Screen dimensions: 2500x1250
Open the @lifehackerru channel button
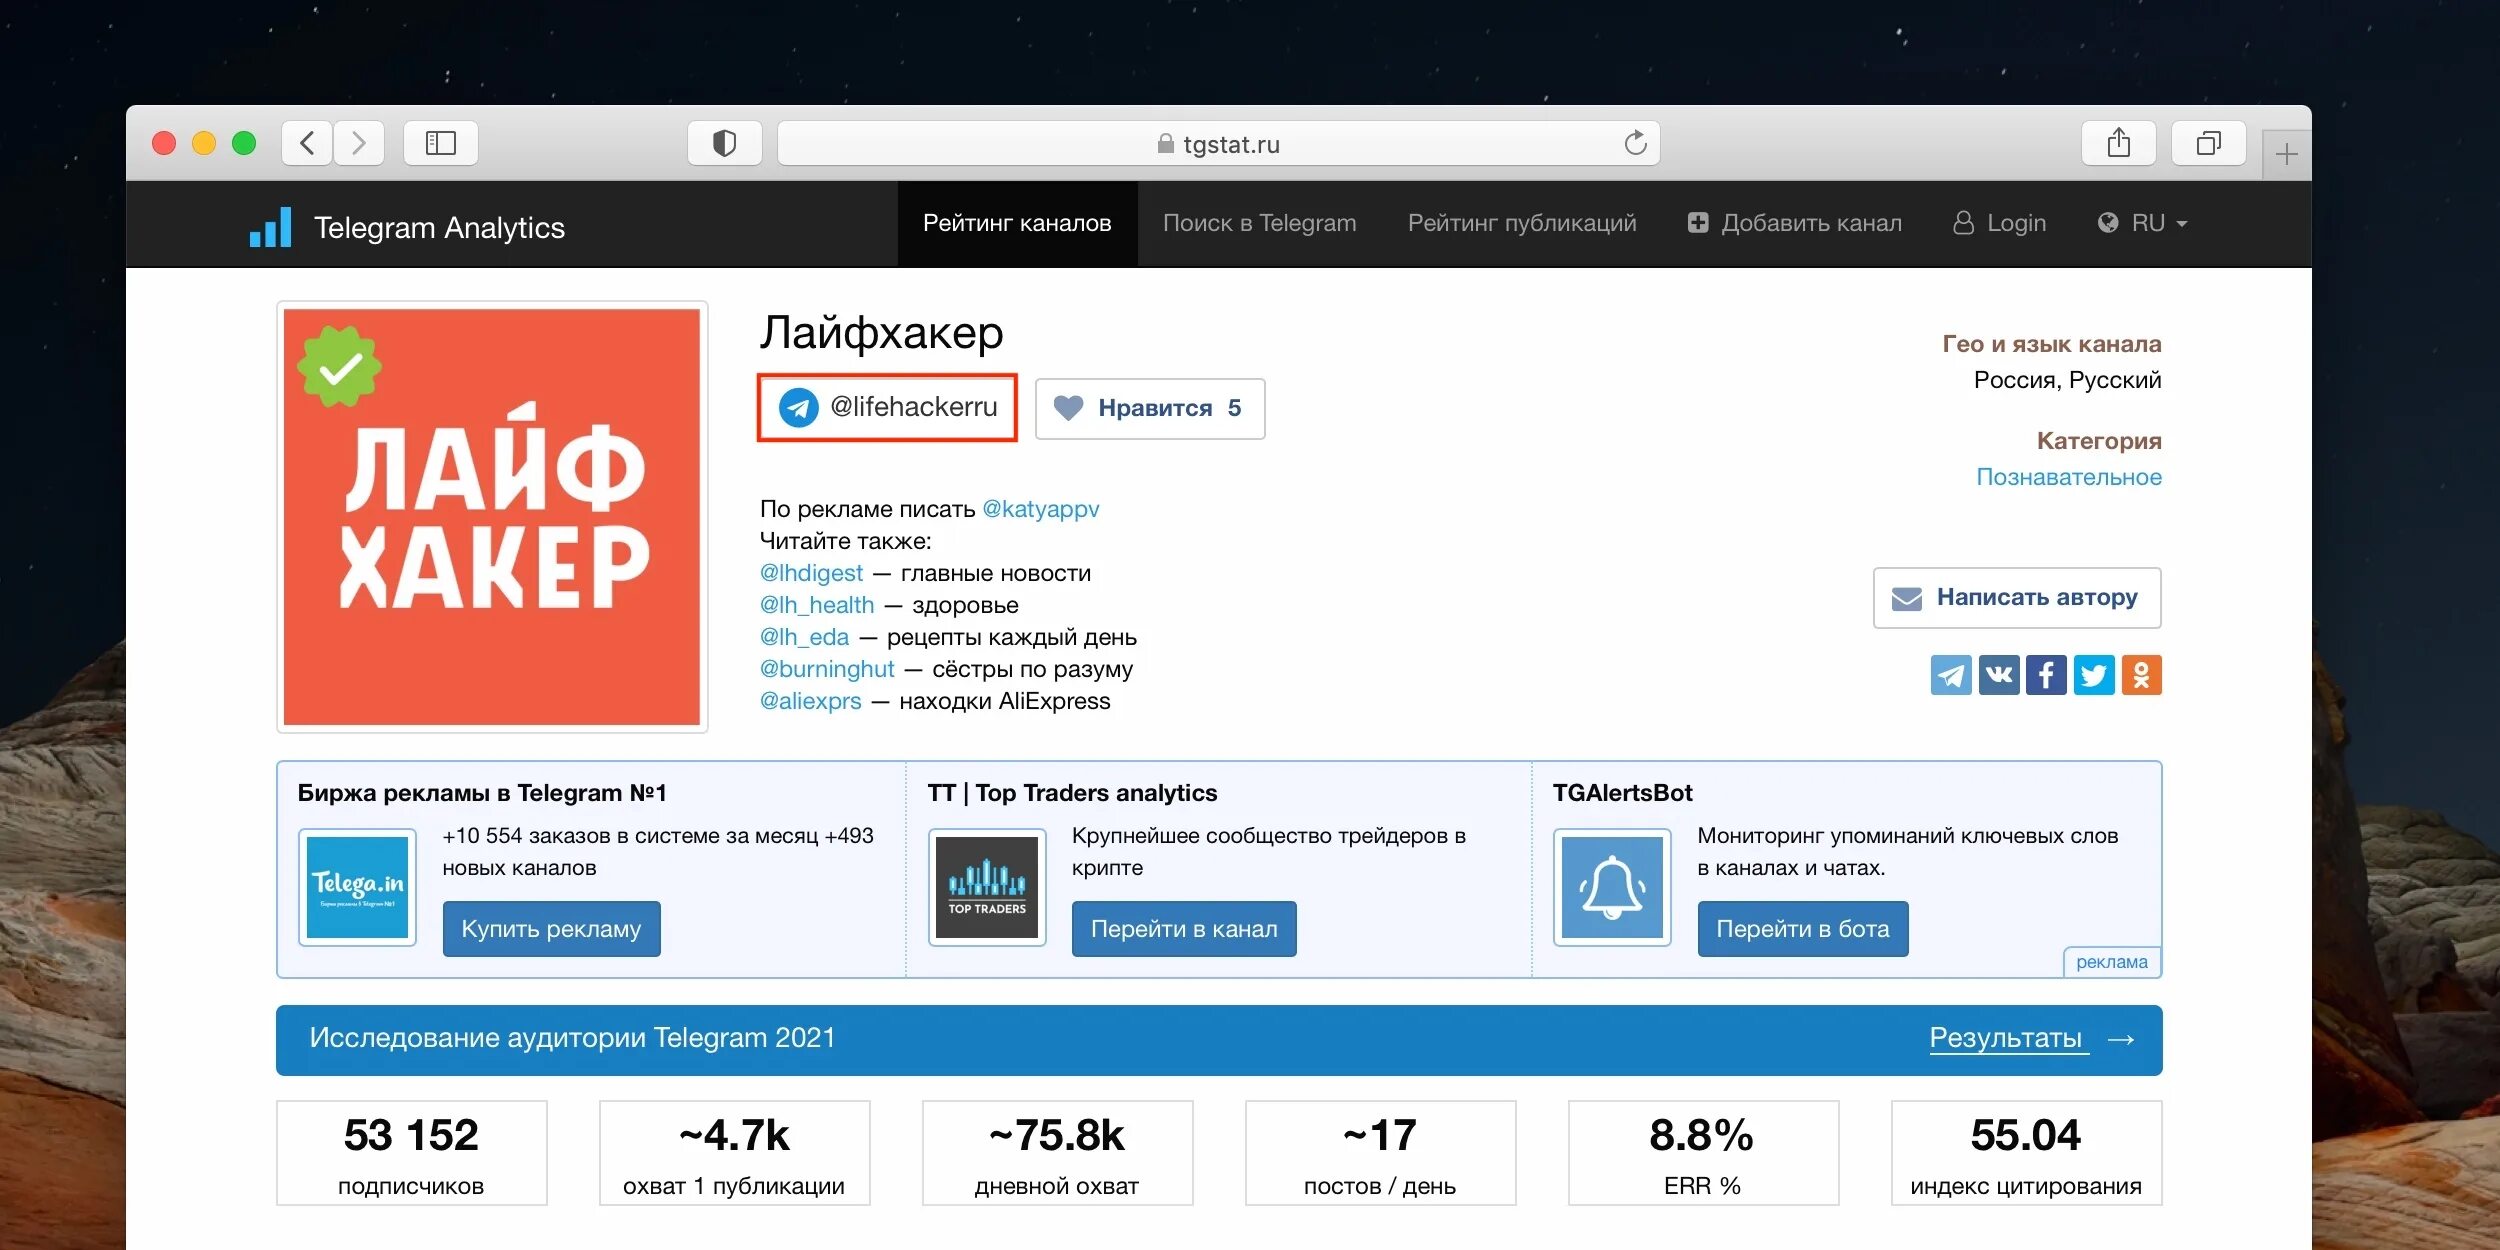click(x=887, y=407)
